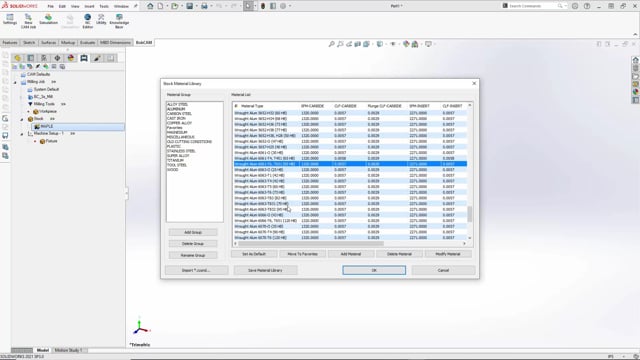
Task: Click the Rebuild traffic light icon
Action: coord(263,6)
